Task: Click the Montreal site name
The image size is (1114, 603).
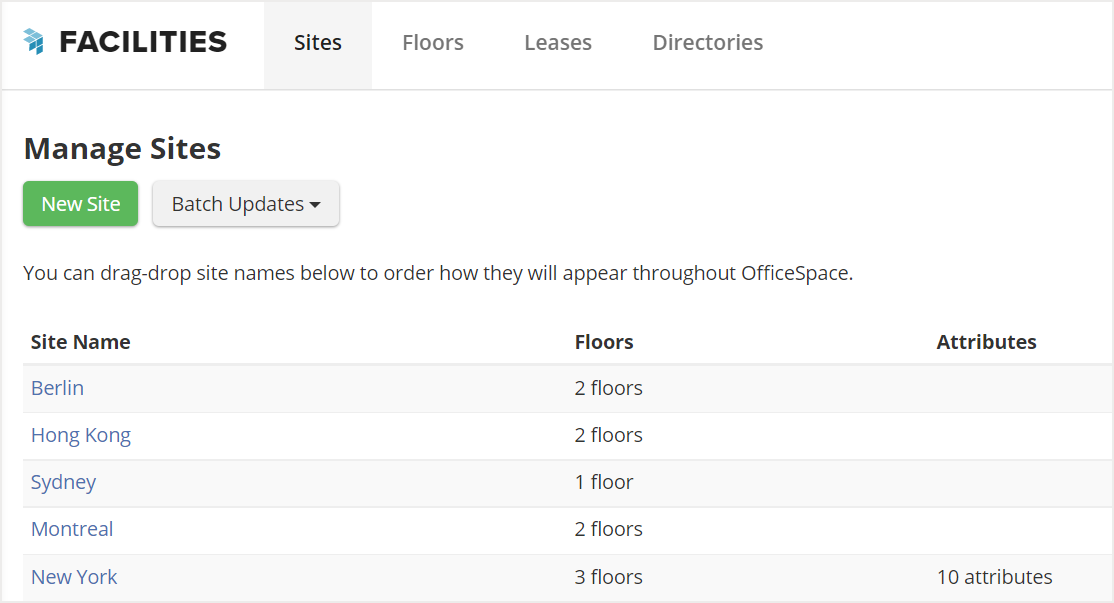Action: click(x=72, y=529)
